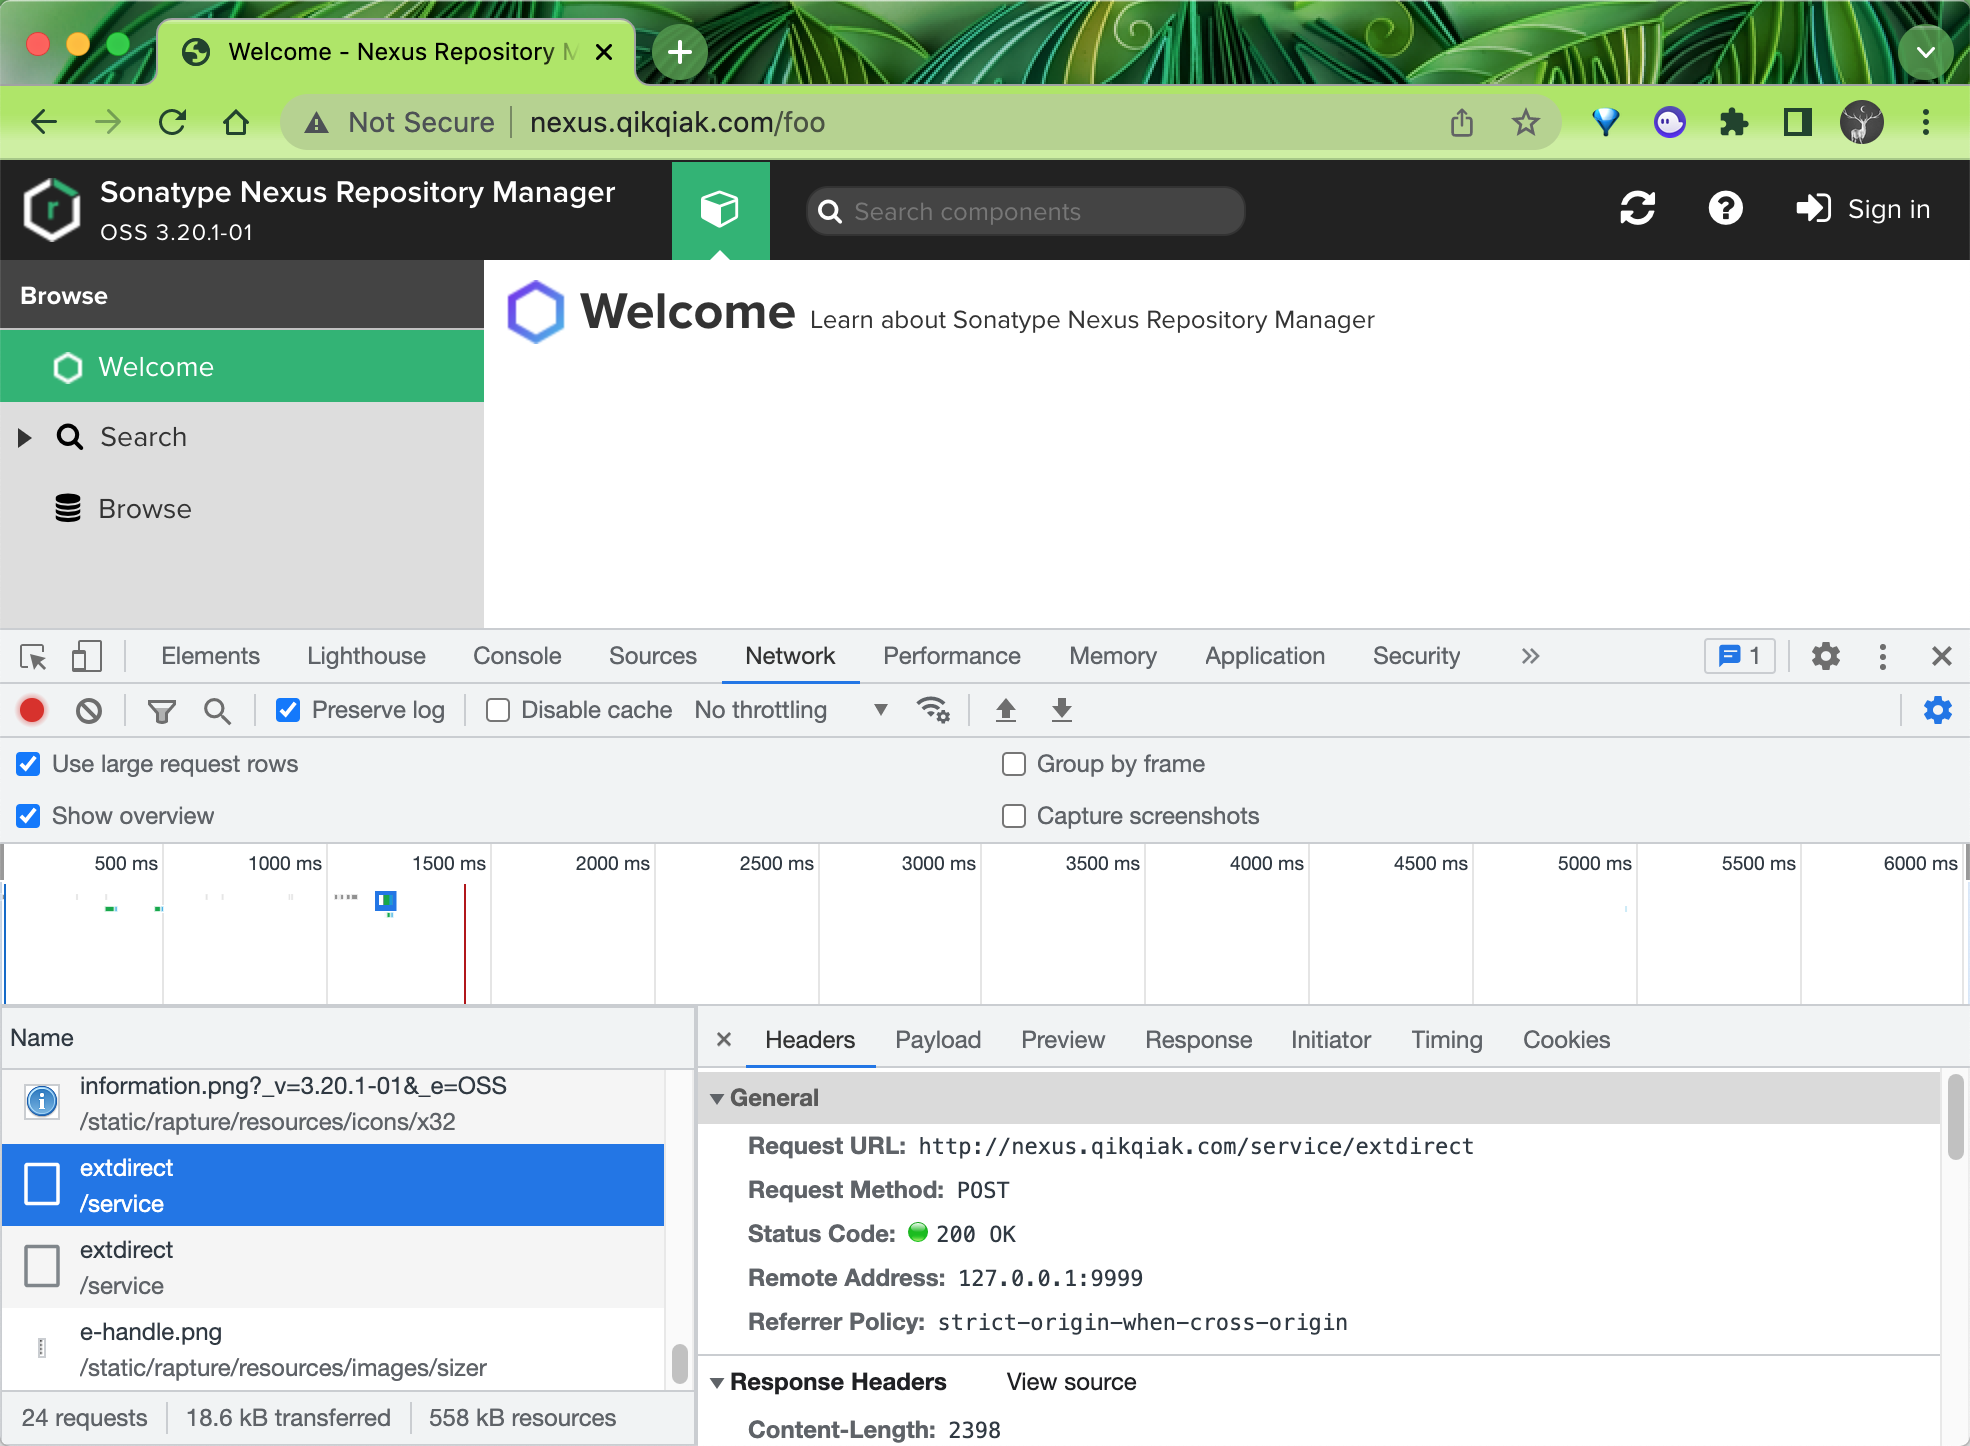
Task: Click the share page icon in the address bar
Action: 1462,122
